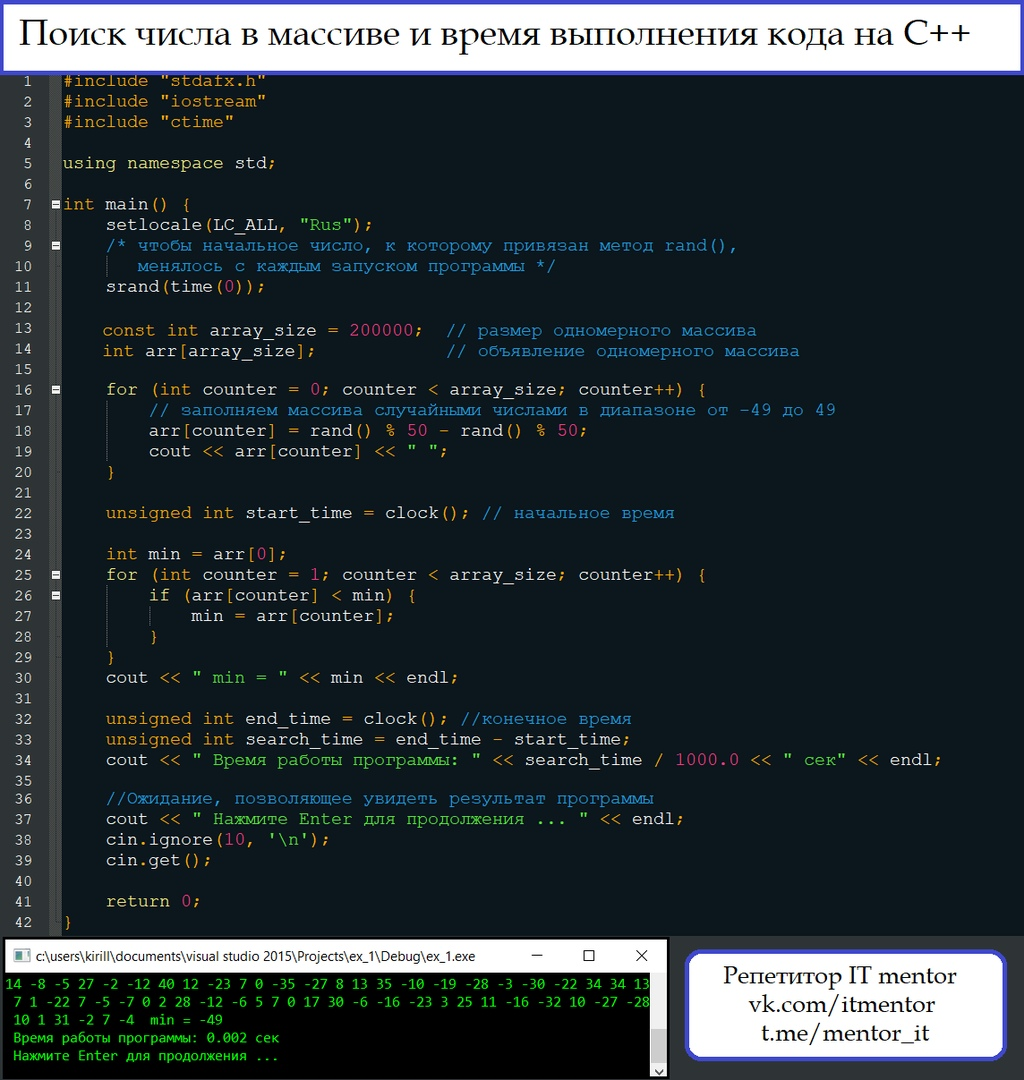
Task: Collapse the comment block fold at line 9
Action: pos(56,246)
